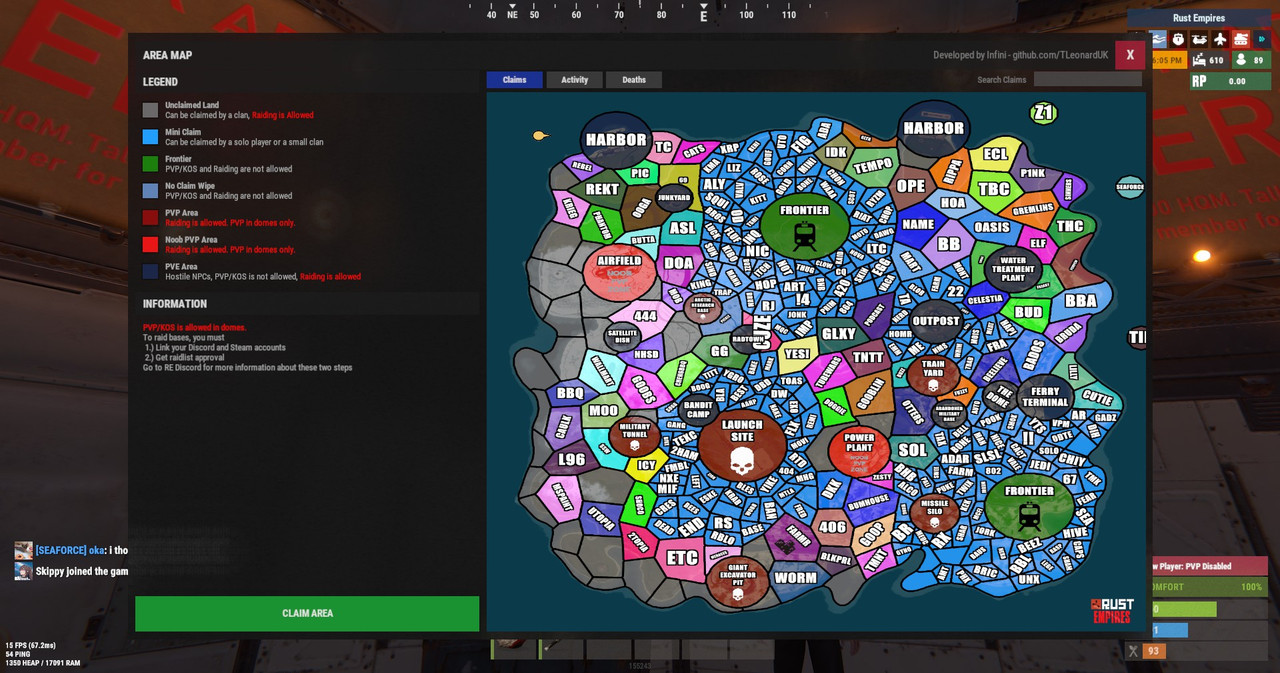Click the red tank event icon

[x=1241, y=39]
